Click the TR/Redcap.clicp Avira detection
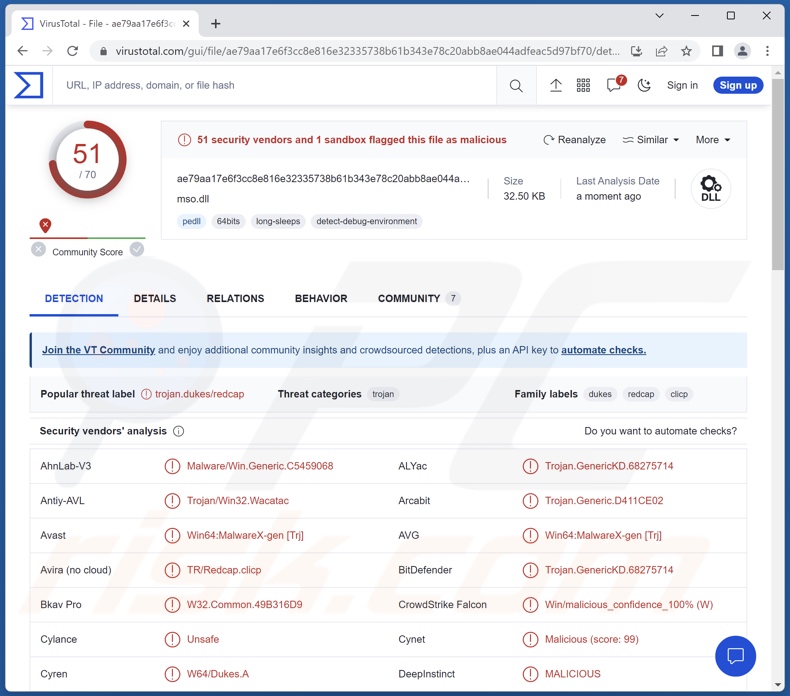The image size is (790, 696). tap(224, 570)
